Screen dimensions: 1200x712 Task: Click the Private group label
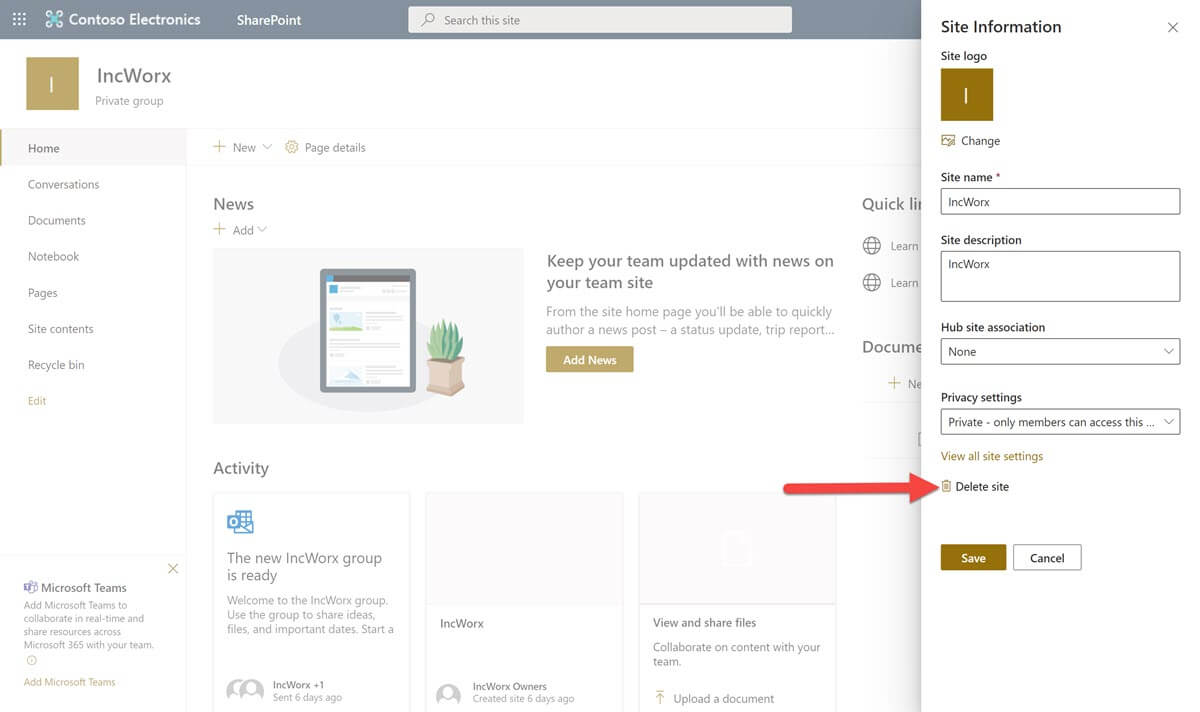(x=129, y=101)
